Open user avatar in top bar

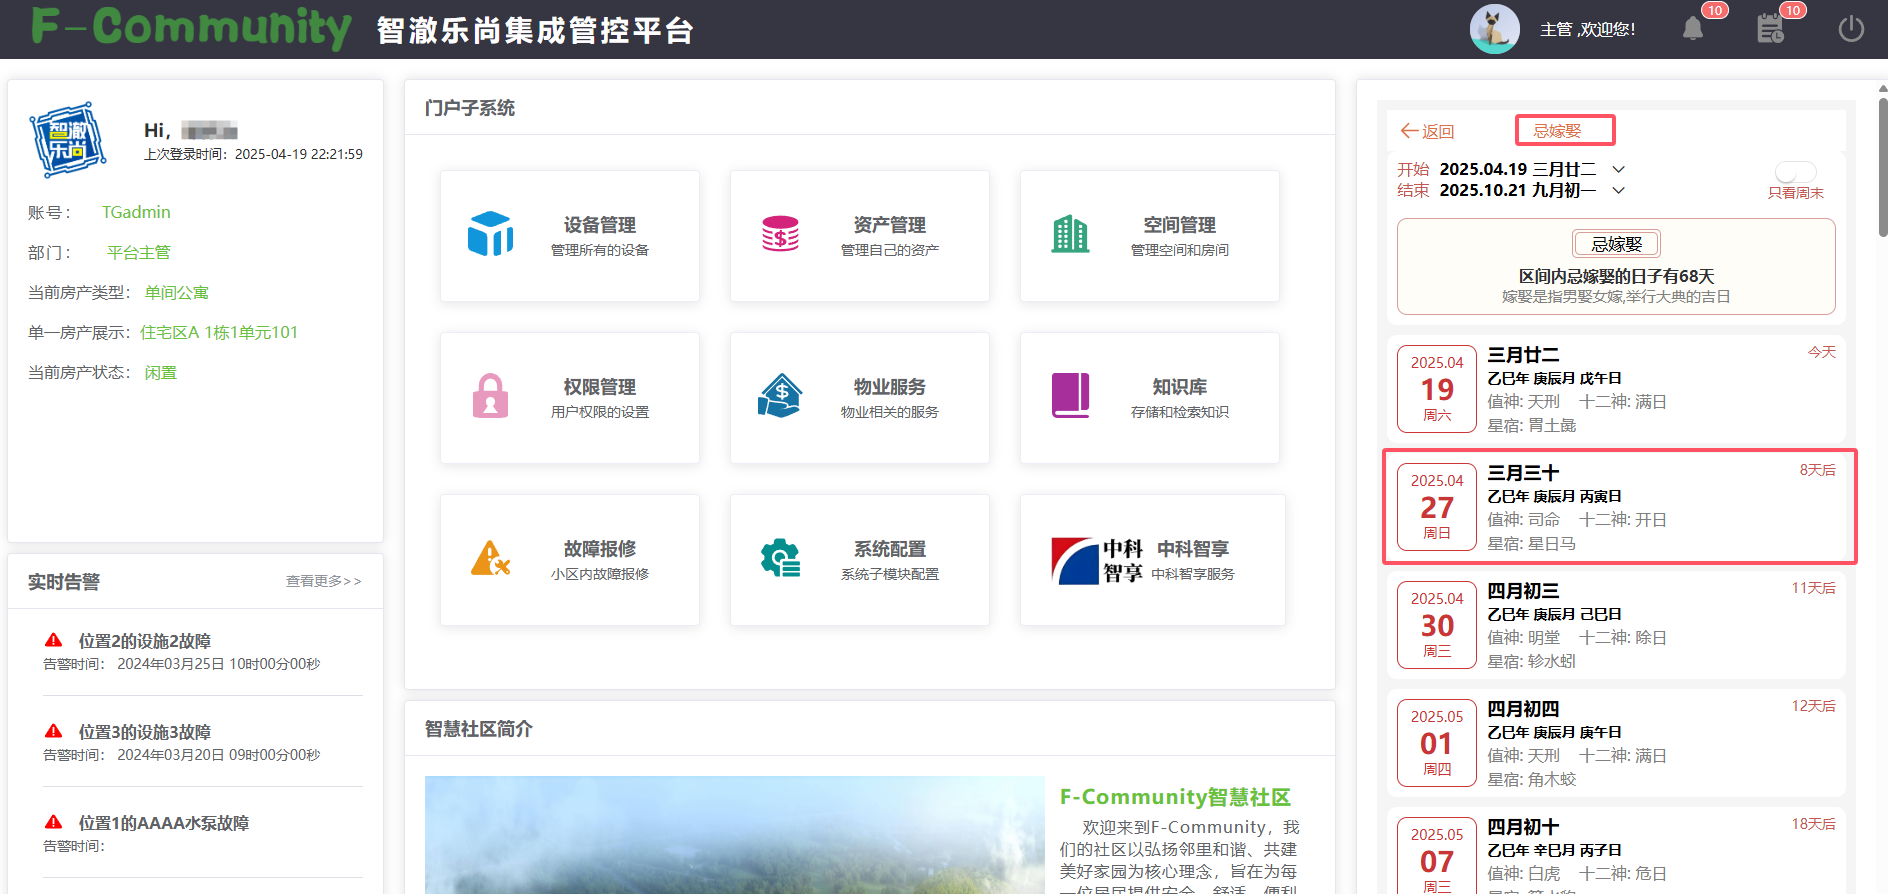click(1494, 29)
